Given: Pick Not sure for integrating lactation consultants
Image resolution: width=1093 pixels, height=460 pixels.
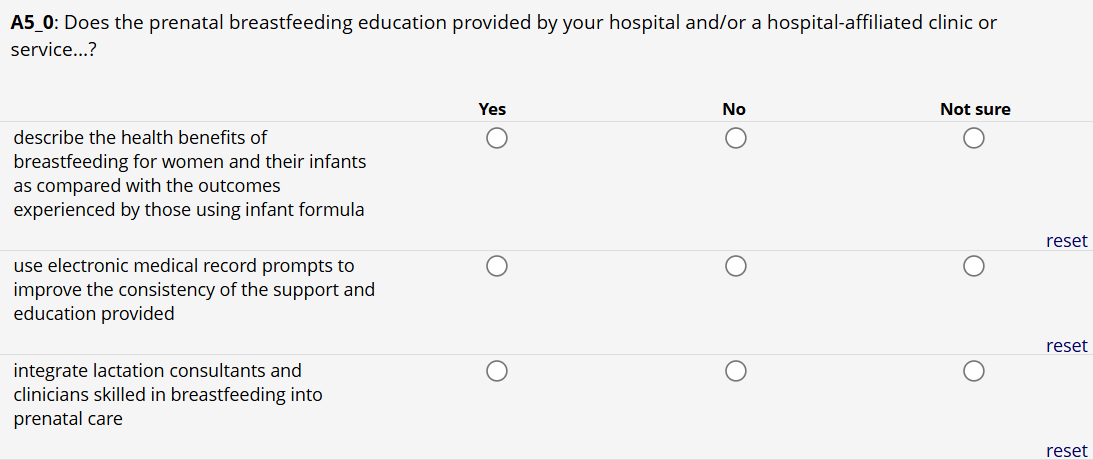Looking at the screenshot, I should [974, 371].
